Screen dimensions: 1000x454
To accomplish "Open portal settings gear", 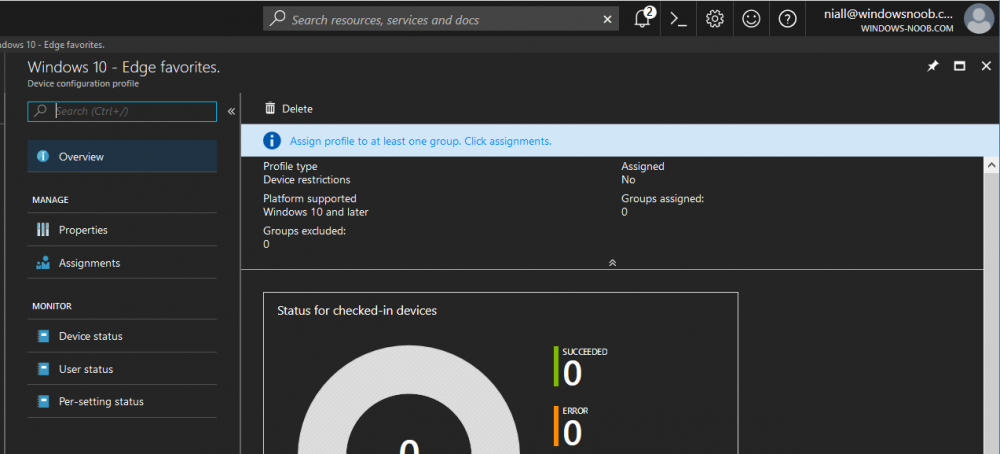I will [715, 19].
